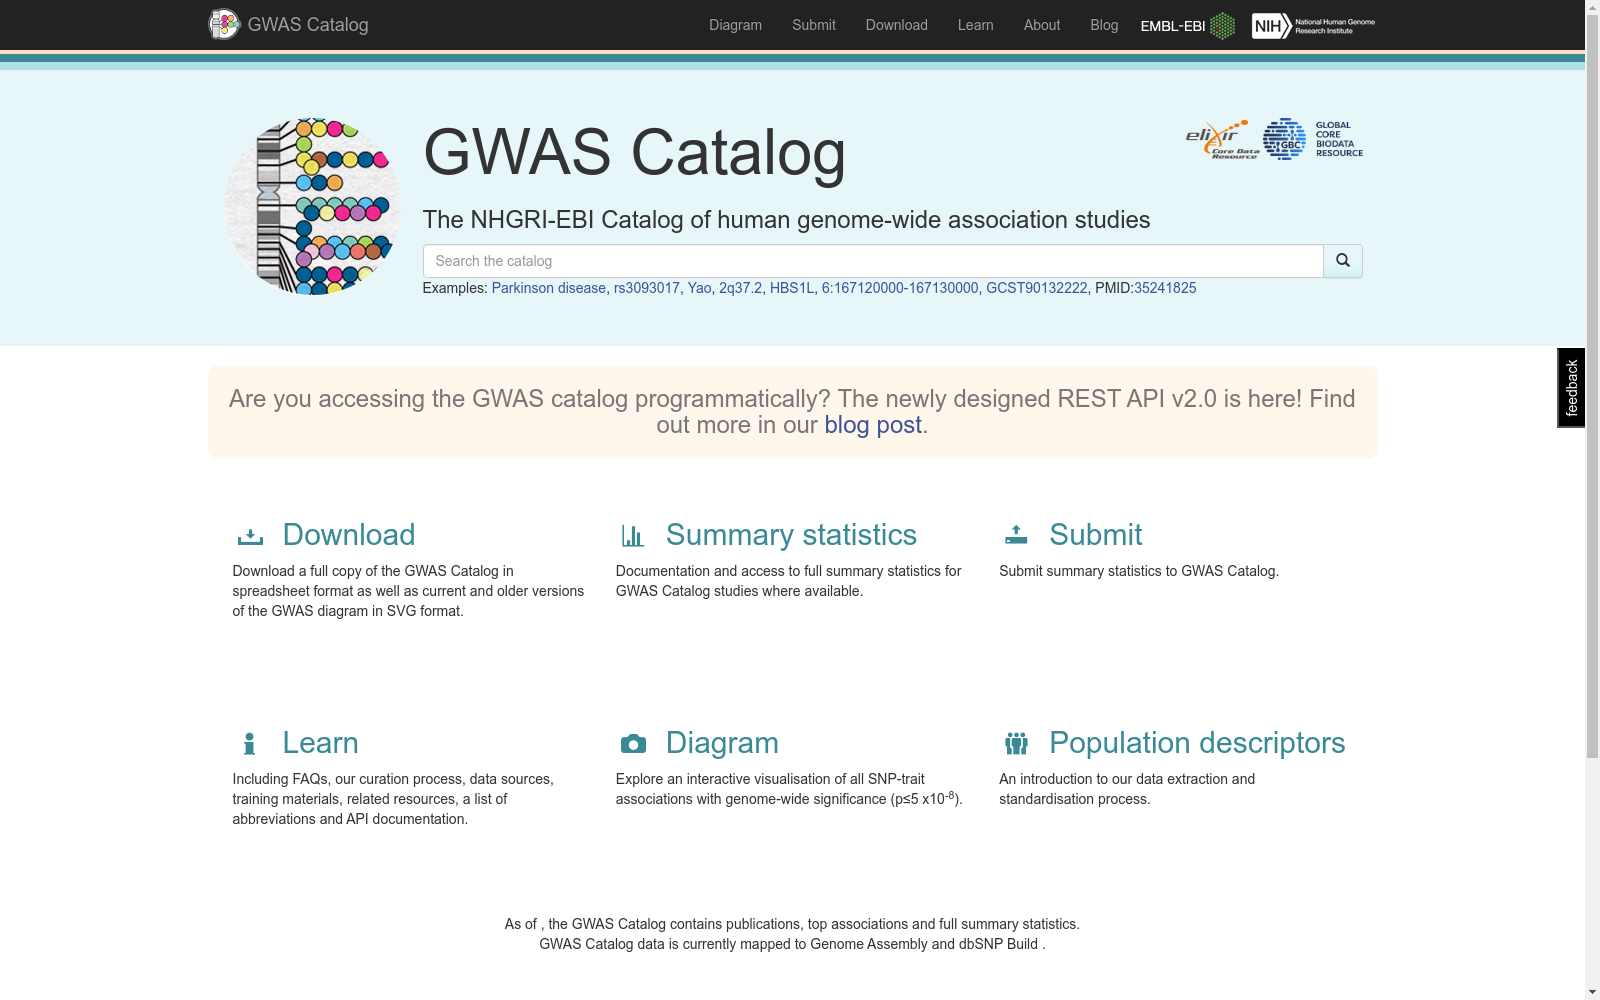Click the Summary statistics bar chart icon
Viewport: 1600px width, 1000px height.
(x=633, y=536)
